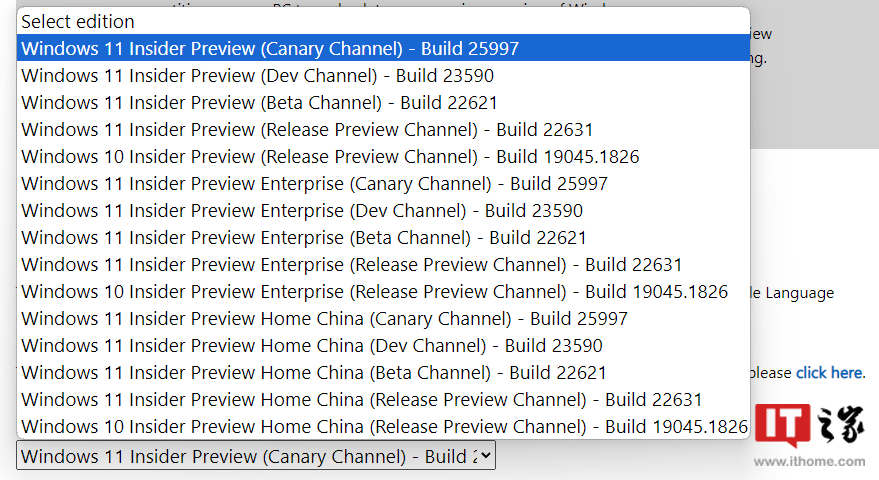Pick Windows 10 Enterprise Release Preview option

click(x=374, y=291)
